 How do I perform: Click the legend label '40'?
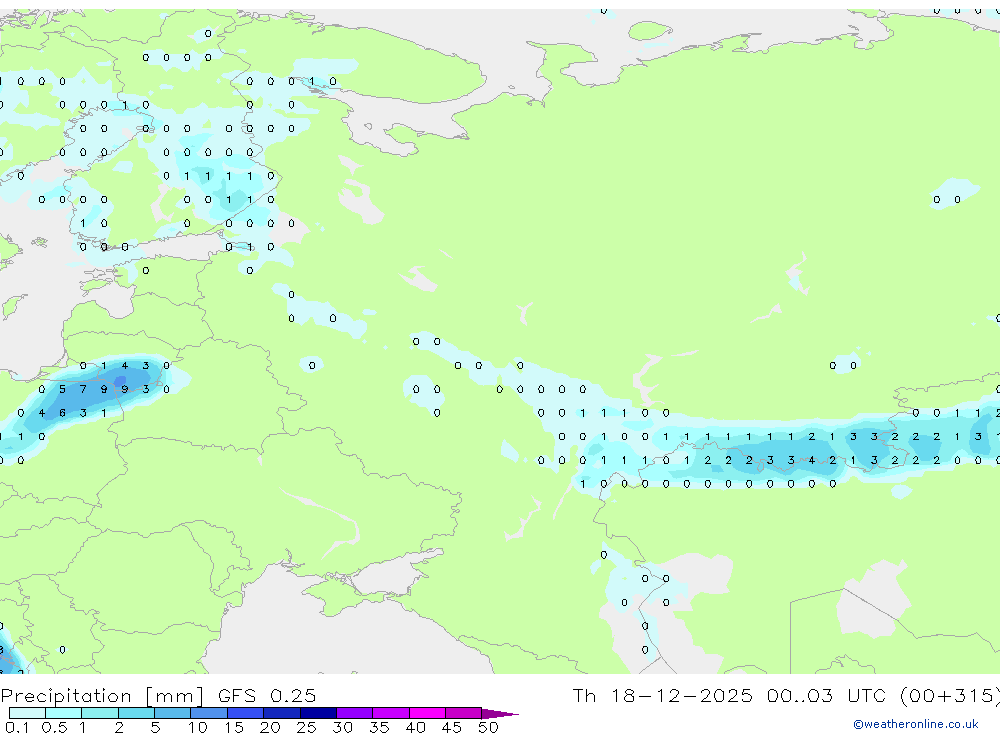[x=415, y=727]
